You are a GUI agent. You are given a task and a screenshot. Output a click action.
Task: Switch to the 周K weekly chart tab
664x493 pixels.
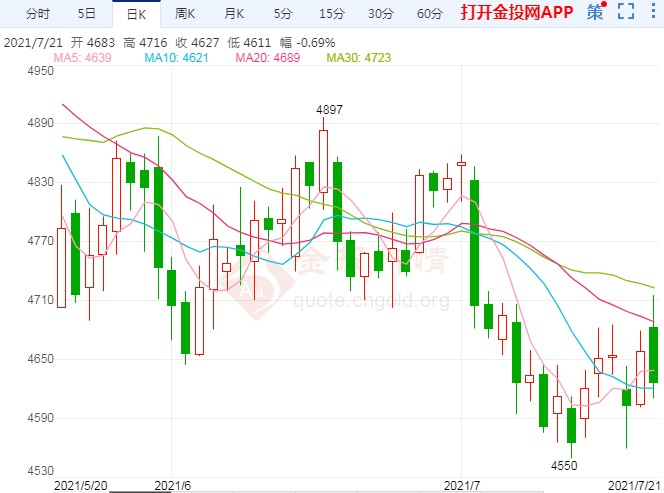185,14
